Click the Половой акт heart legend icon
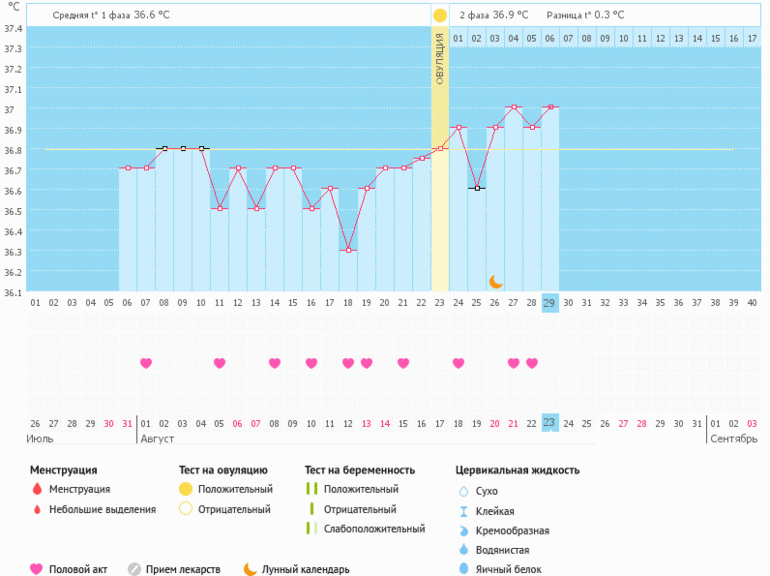Image resolution: width=770 pixels, height=576 pixels. click(x=37, y=569)
